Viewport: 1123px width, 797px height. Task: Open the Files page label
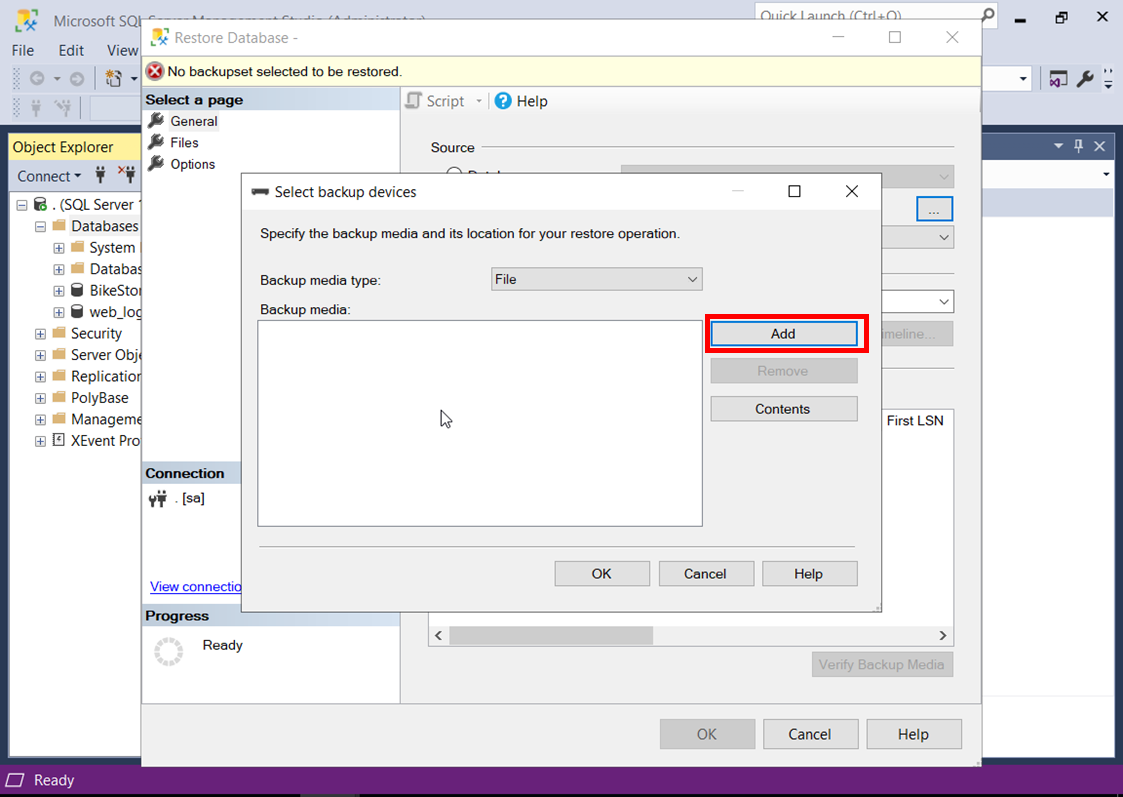pyautogui.click(x=184, y=143)
